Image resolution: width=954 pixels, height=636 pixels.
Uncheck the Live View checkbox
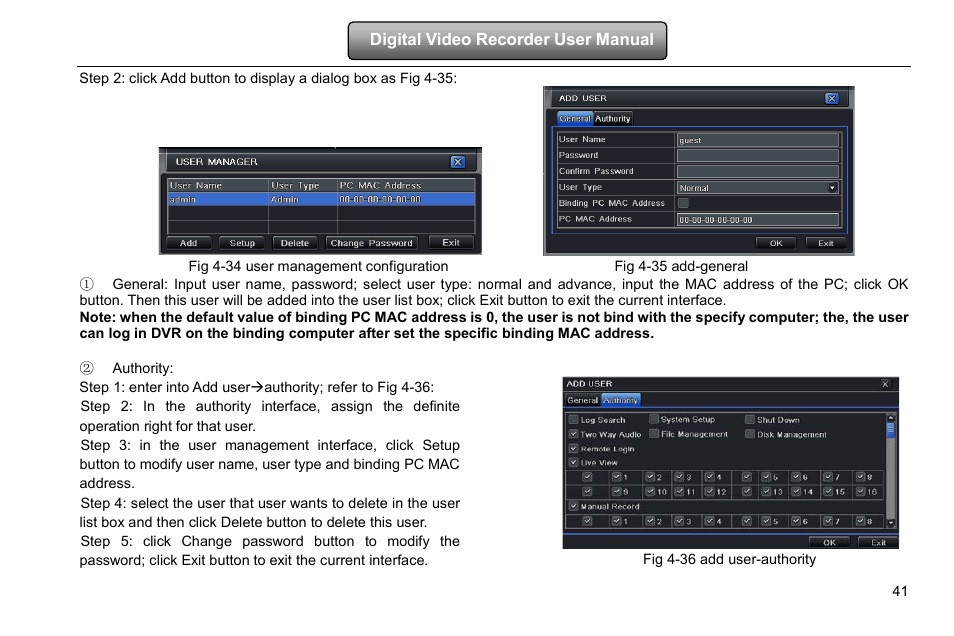574,463
